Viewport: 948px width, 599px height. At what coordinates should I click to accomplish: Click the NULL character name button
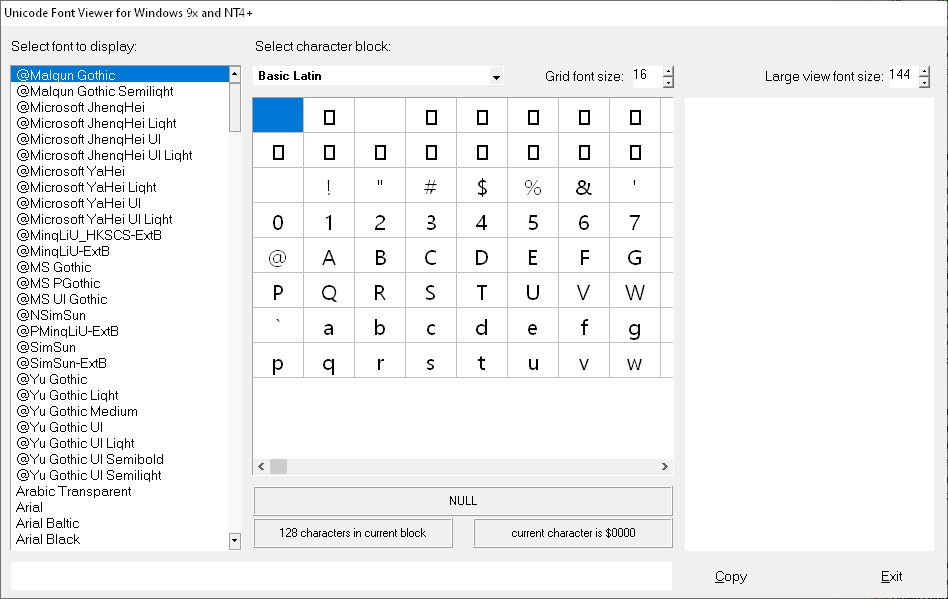[x=463, y=501]
